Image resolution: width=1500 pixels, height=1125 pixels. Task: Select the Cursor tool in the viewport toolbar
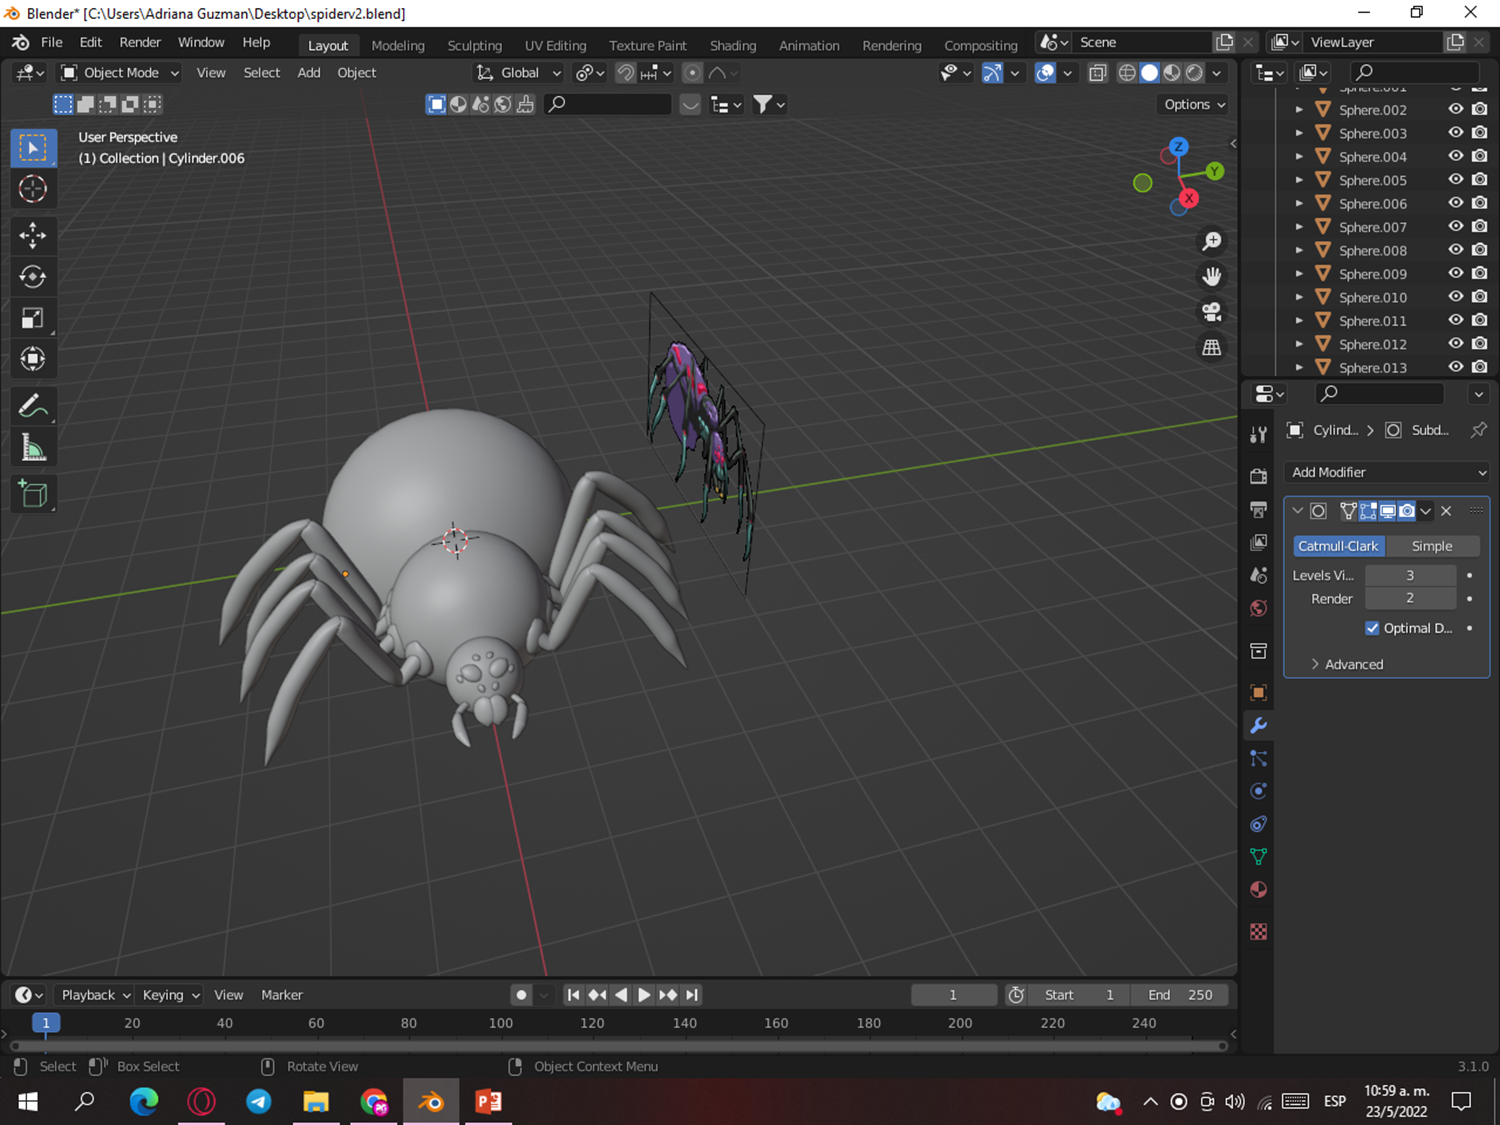click(33, 189)
